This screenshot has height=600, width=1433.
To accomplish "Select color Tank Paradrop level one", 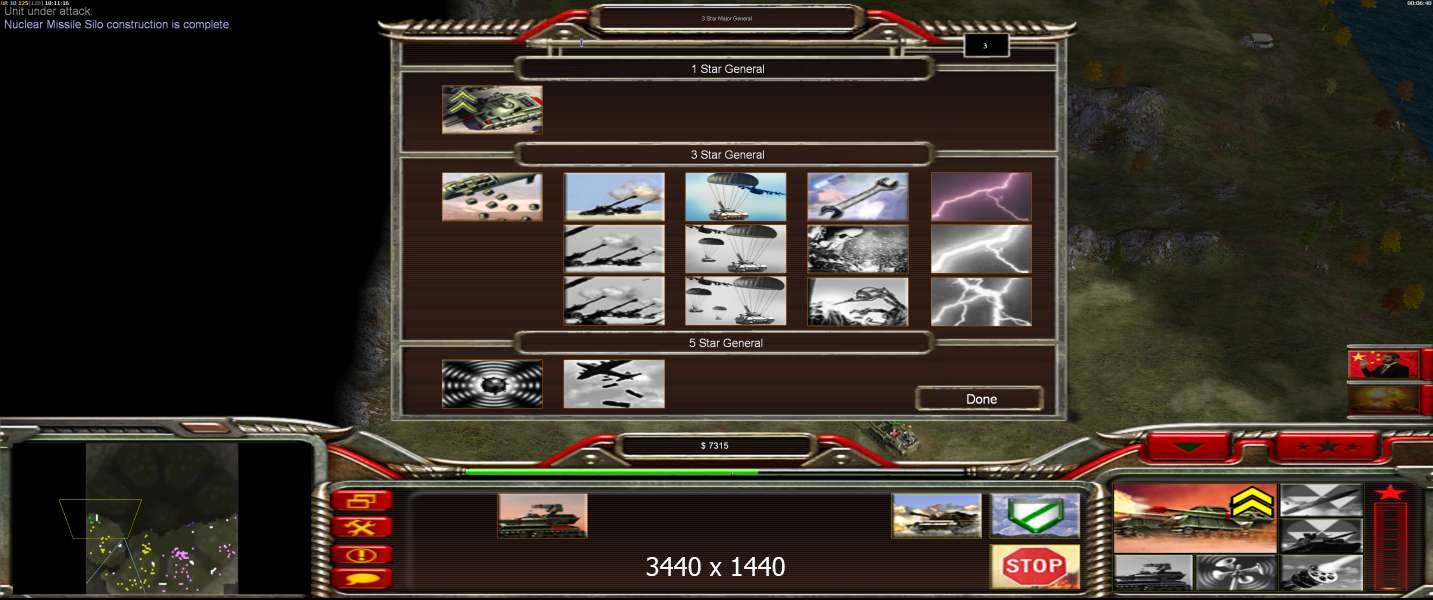I will click(735, 196).
